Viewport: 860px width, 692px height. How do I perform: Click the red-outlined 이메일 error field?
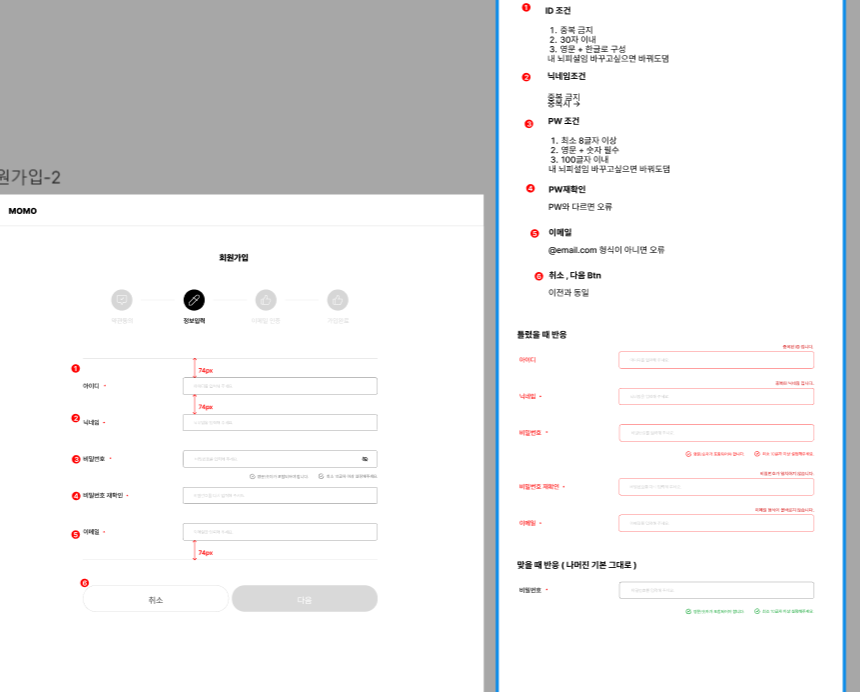tap(716, 523)
